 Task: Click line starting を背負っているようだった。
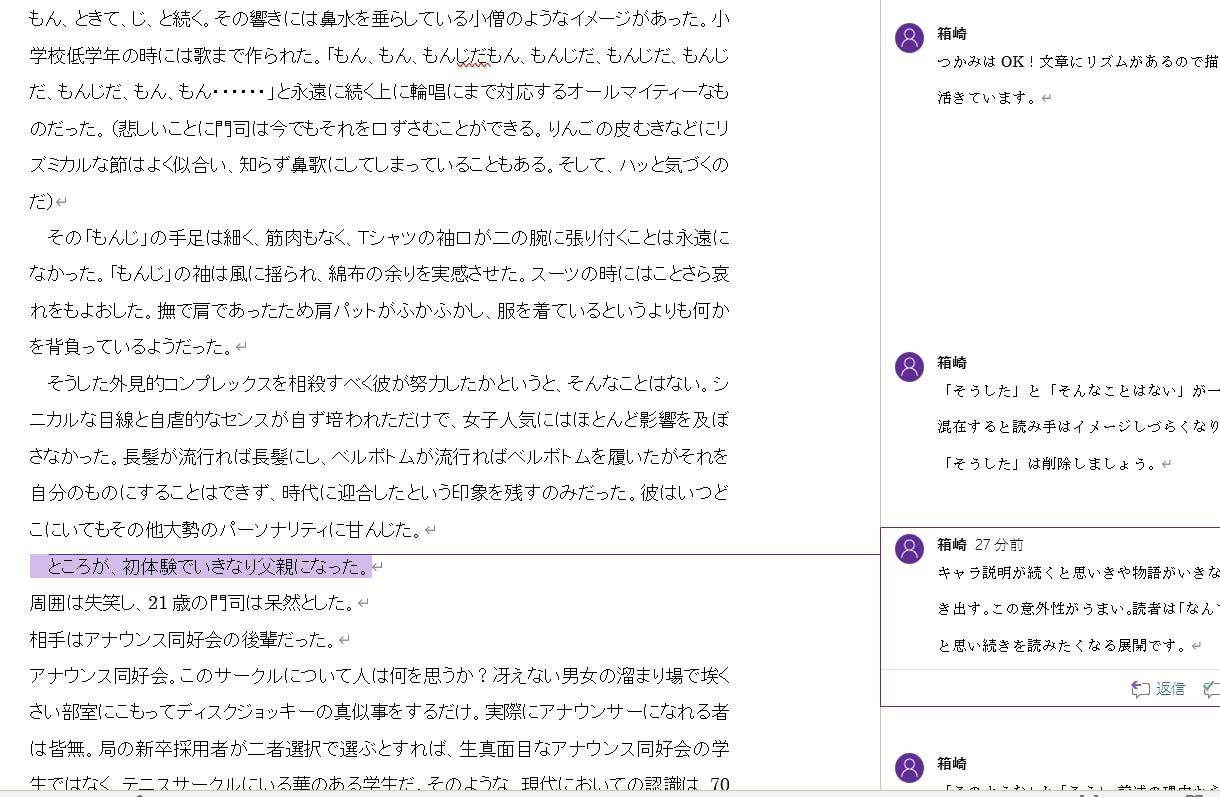pyautogui.click(x=132, y=347)
